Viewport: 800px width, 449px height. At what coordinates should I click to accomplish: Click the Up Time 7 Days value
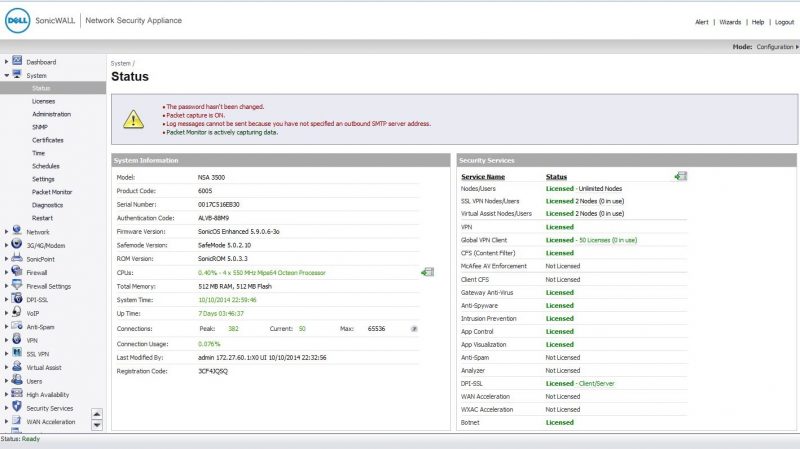221,314
